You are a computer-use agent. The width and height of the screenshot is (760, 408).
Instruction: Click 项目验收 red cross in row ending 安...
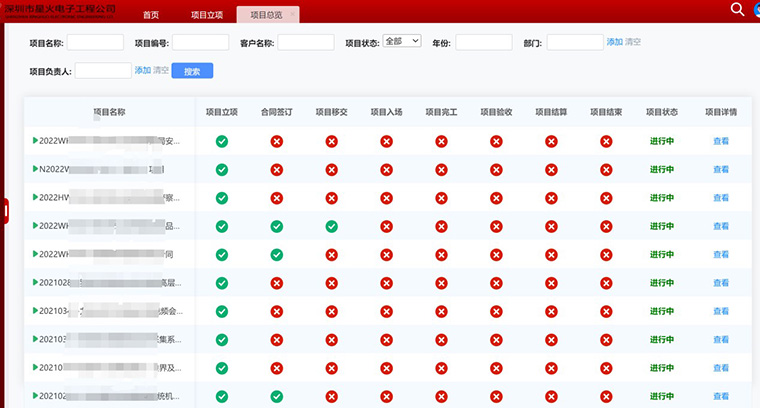(496, 141)
